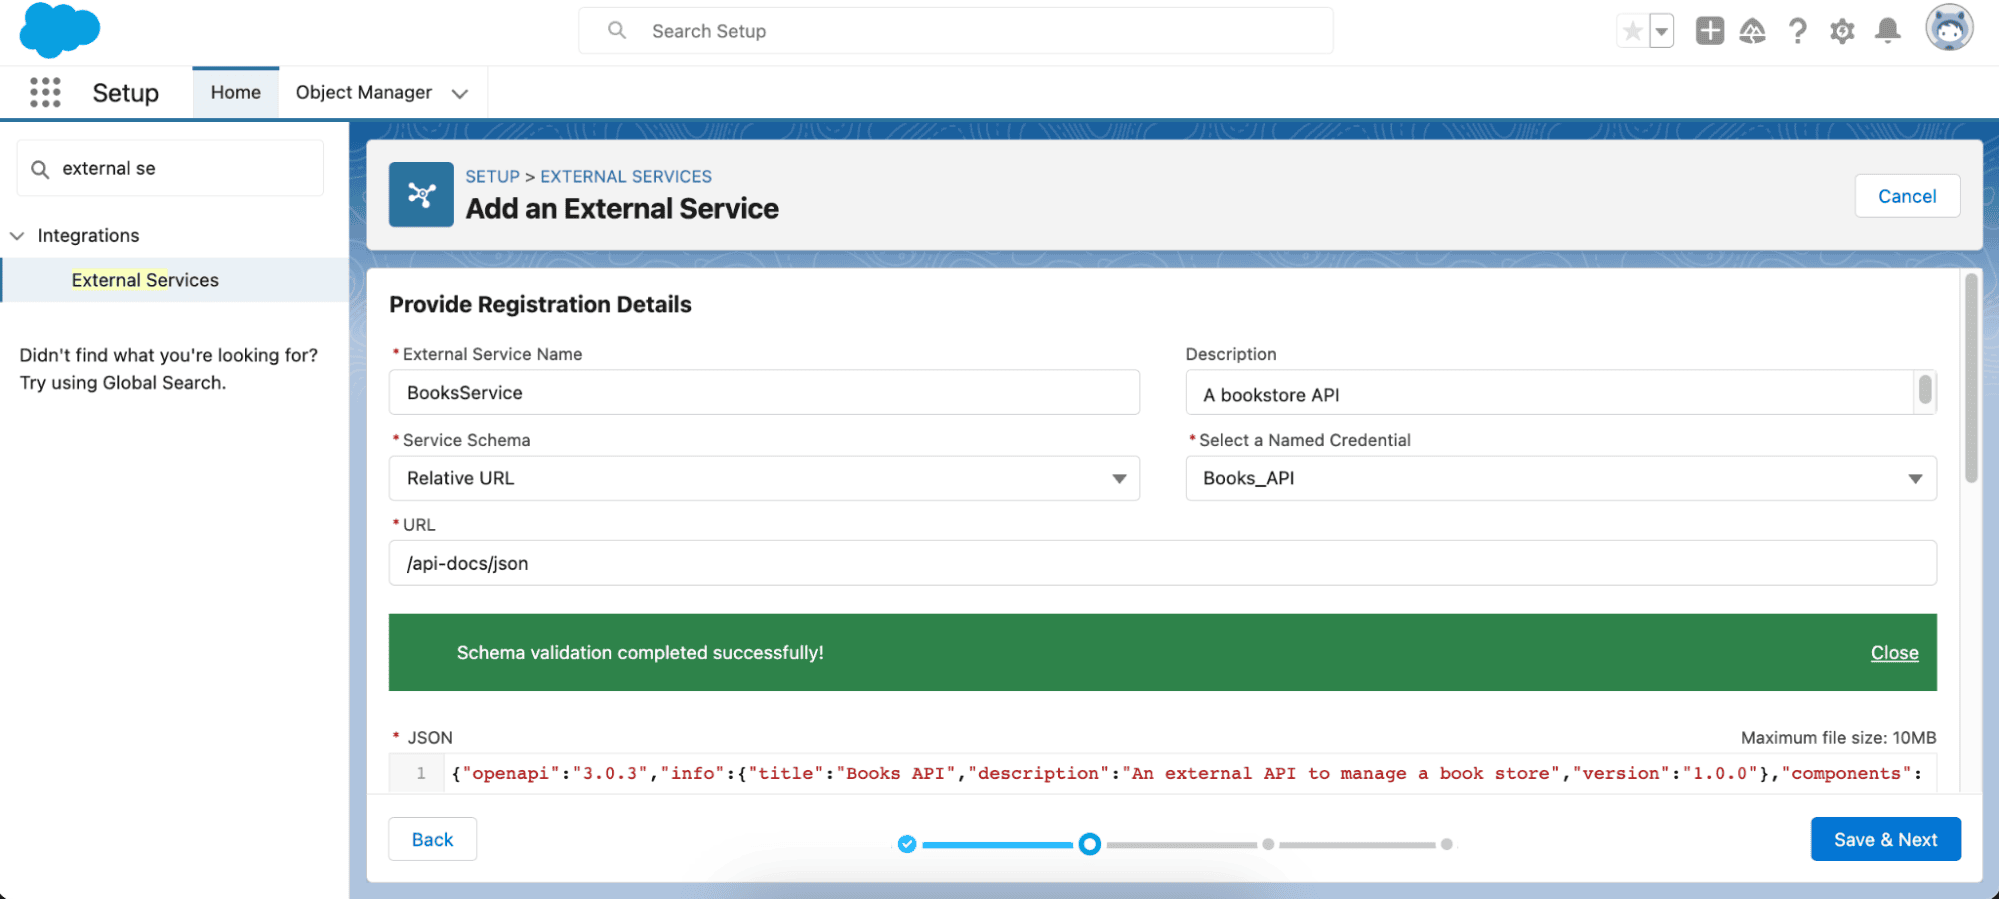Open the Object Manager tab
This screenshot has width=1999, height=899.
click(364, 92)
